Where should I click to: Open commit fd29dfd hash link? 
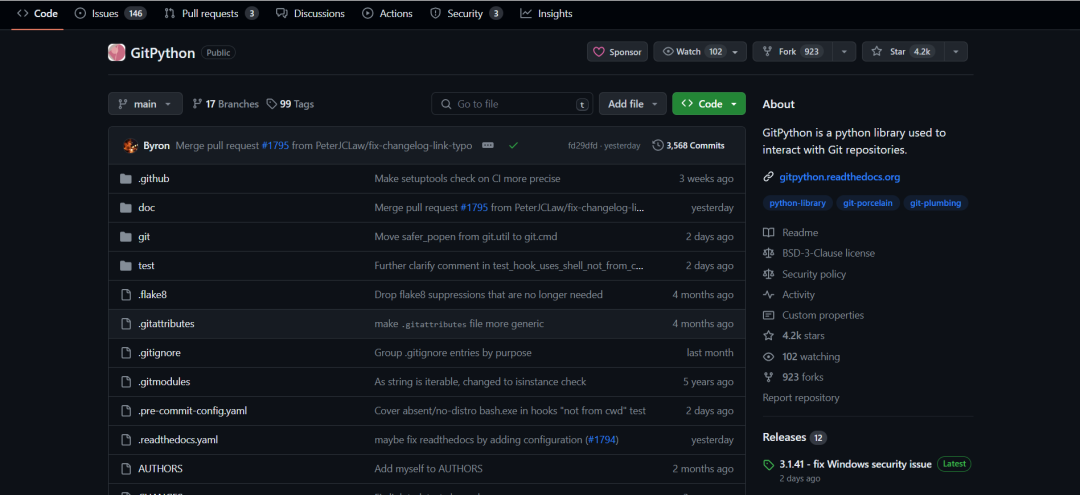(583, 145)
